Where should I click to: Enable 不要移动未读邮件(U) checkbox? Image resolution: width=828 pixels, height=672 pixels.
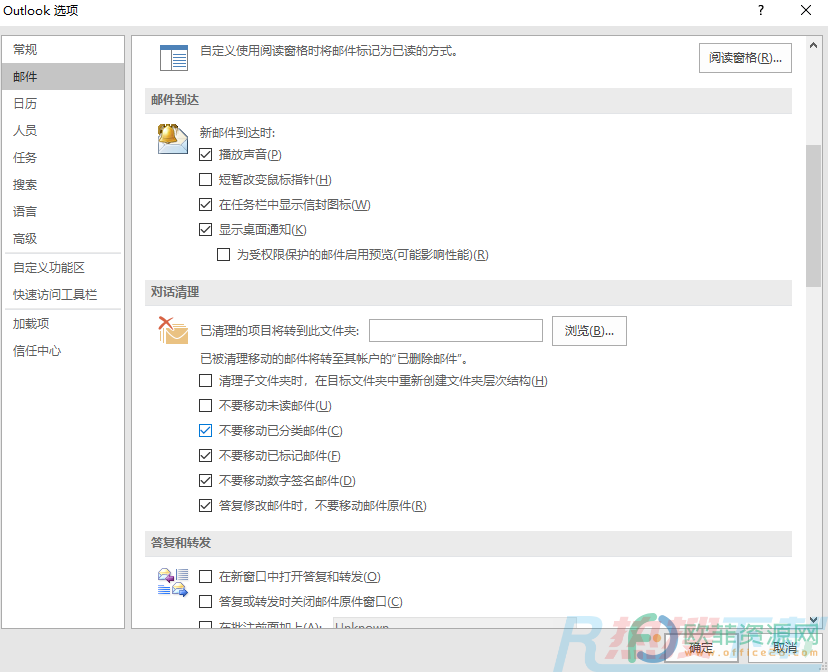[205, 405]
